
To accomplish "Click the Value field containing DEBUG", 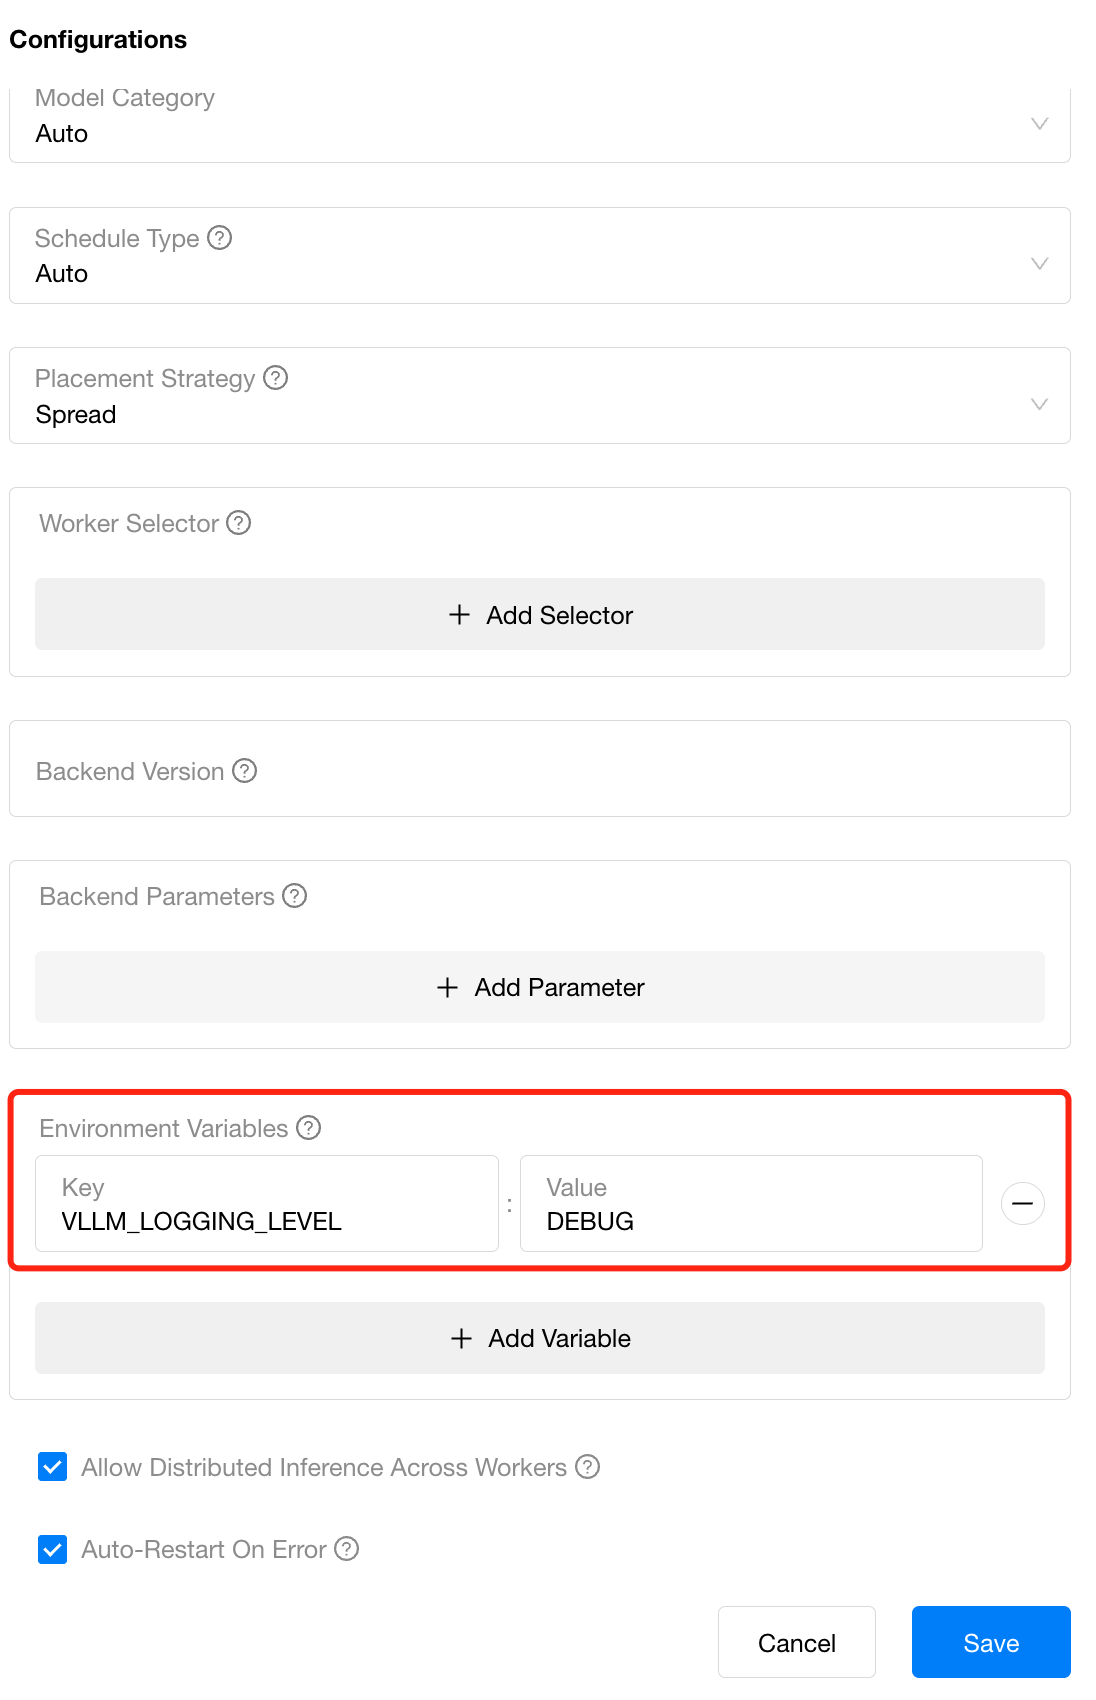I will tap(751, 1204).
